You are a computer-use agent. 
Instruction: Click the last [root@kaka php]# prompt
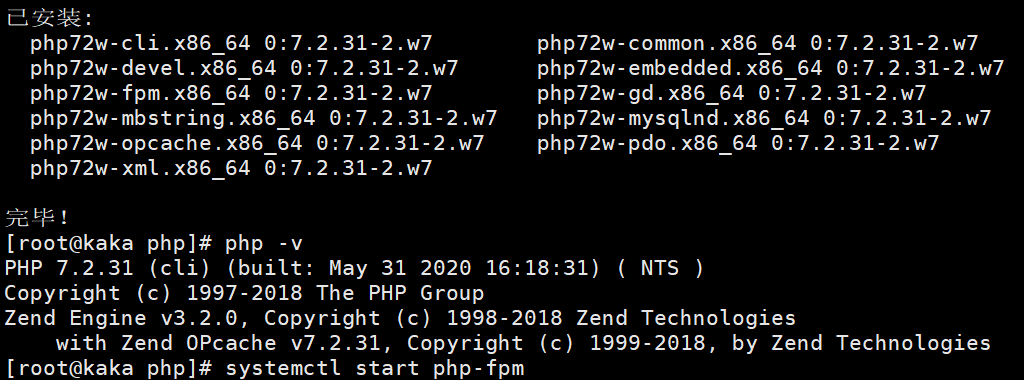click(108, 368)
